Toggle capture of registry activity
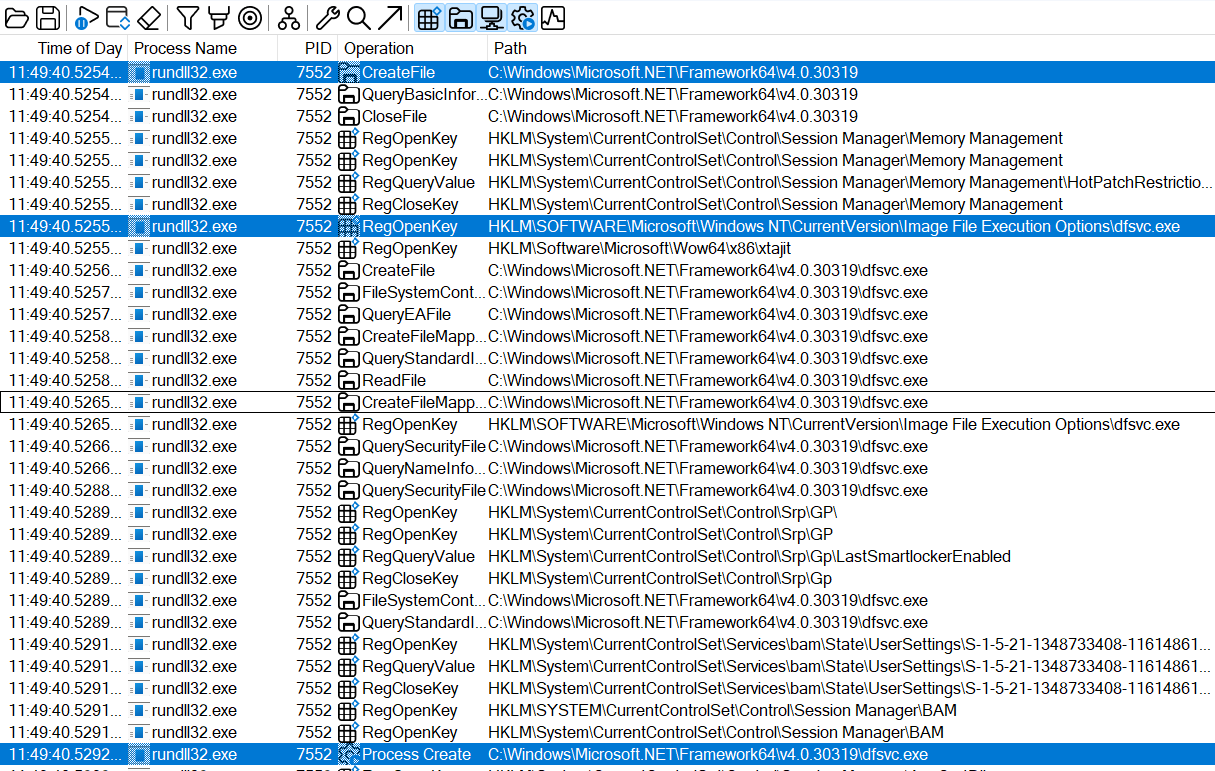The image size is (1215, 771). point(428,17)
